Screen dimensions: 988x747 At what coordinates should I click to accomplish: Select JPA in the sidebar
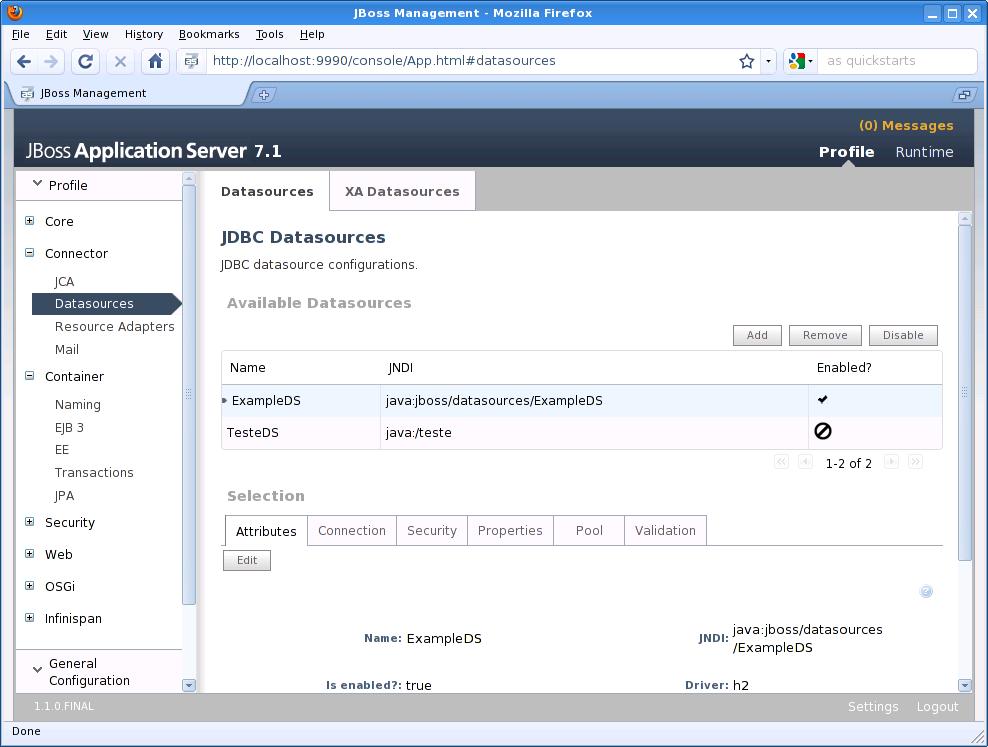[64, 496]
